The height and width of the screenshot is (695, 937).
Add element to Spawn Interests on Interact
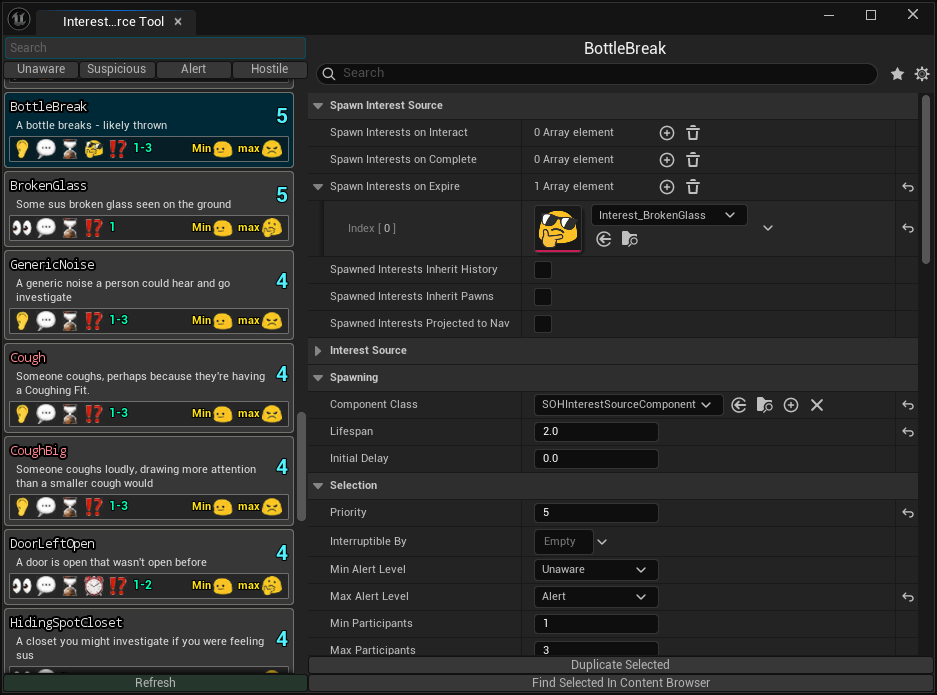click(667, 133)
